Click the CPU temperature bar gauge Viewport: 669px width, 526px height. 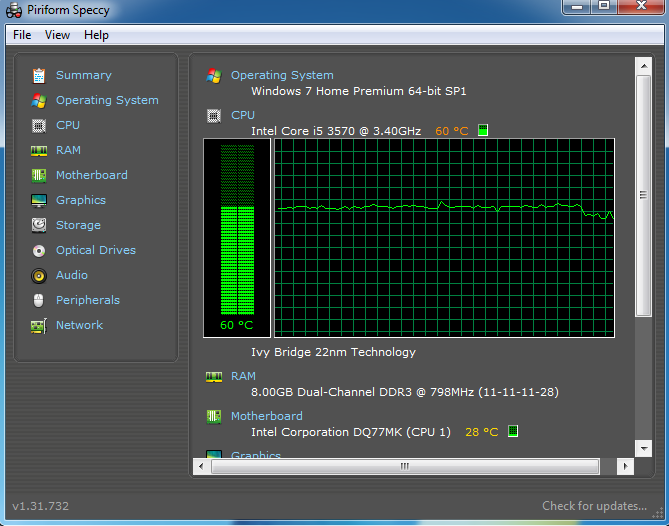point(237,238)
